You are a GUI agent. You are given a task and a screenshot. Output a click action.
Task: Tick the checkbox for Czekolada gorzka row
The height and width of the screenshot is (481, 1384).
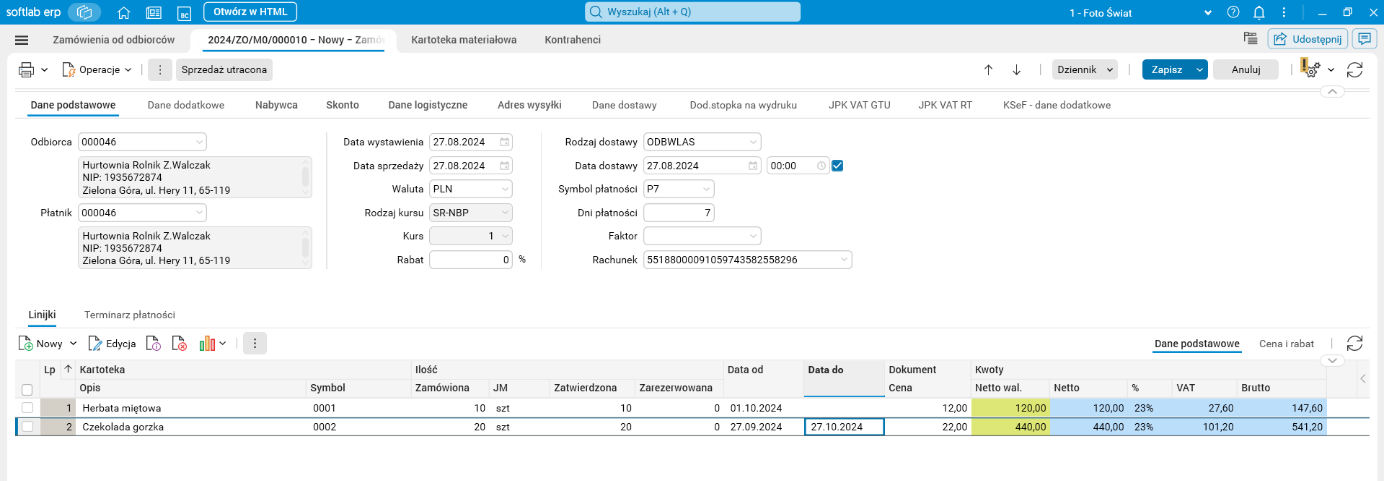(27, 427)
